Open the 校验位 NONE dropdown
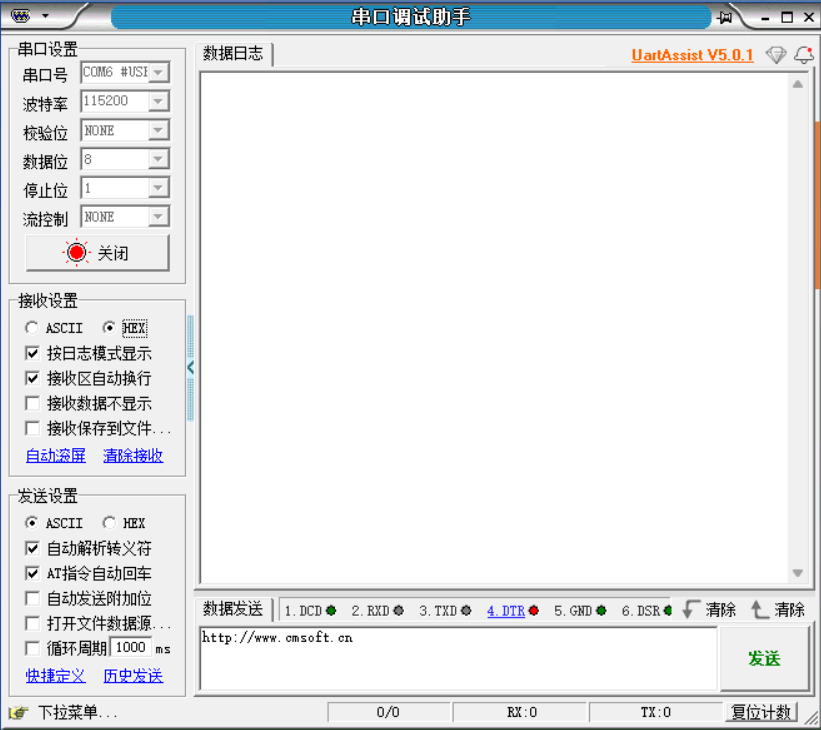Screen dimensions: 821x730 158,130
